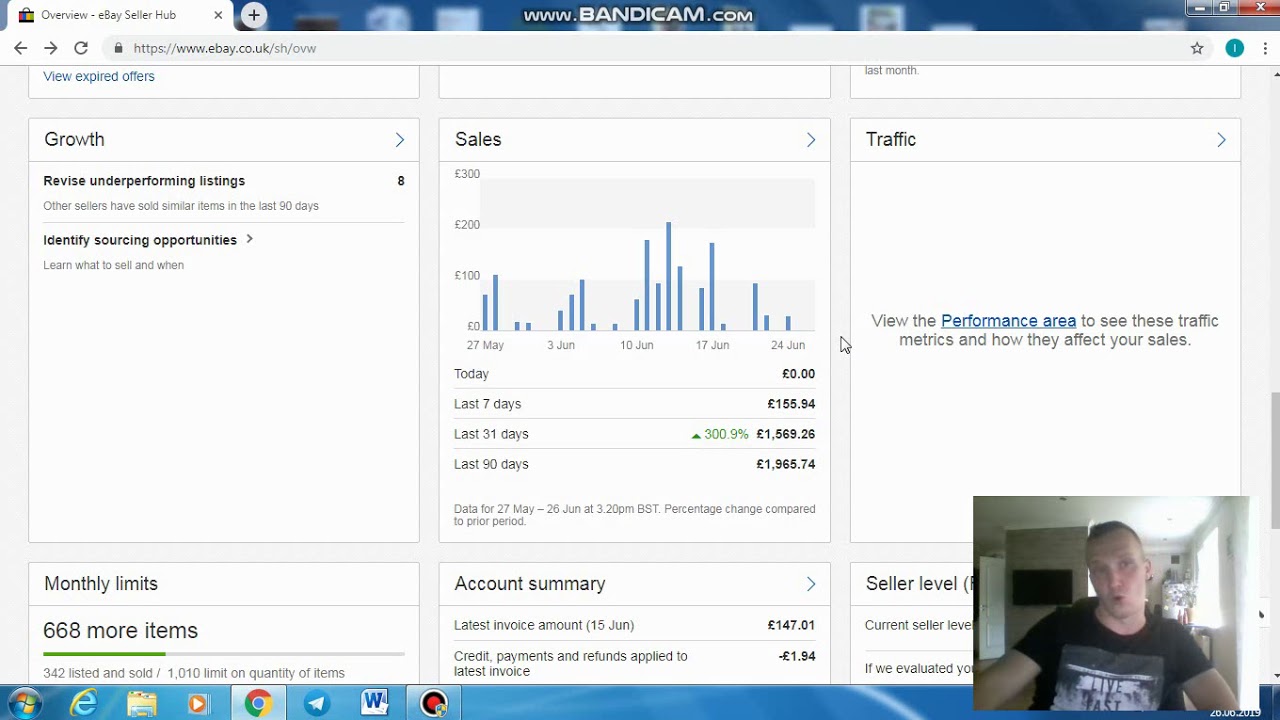
Task: Expand the Sales section arrow
Action: tap(811, 140)
